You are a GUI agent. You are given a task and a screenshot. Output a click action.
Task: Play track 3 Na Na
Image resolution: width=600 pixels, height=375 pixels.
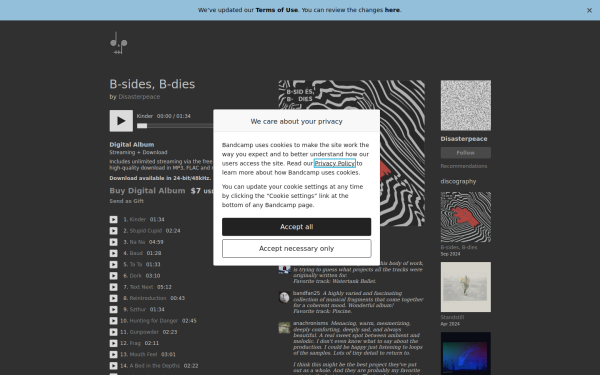pyautogui.click(x=113, y=242)
